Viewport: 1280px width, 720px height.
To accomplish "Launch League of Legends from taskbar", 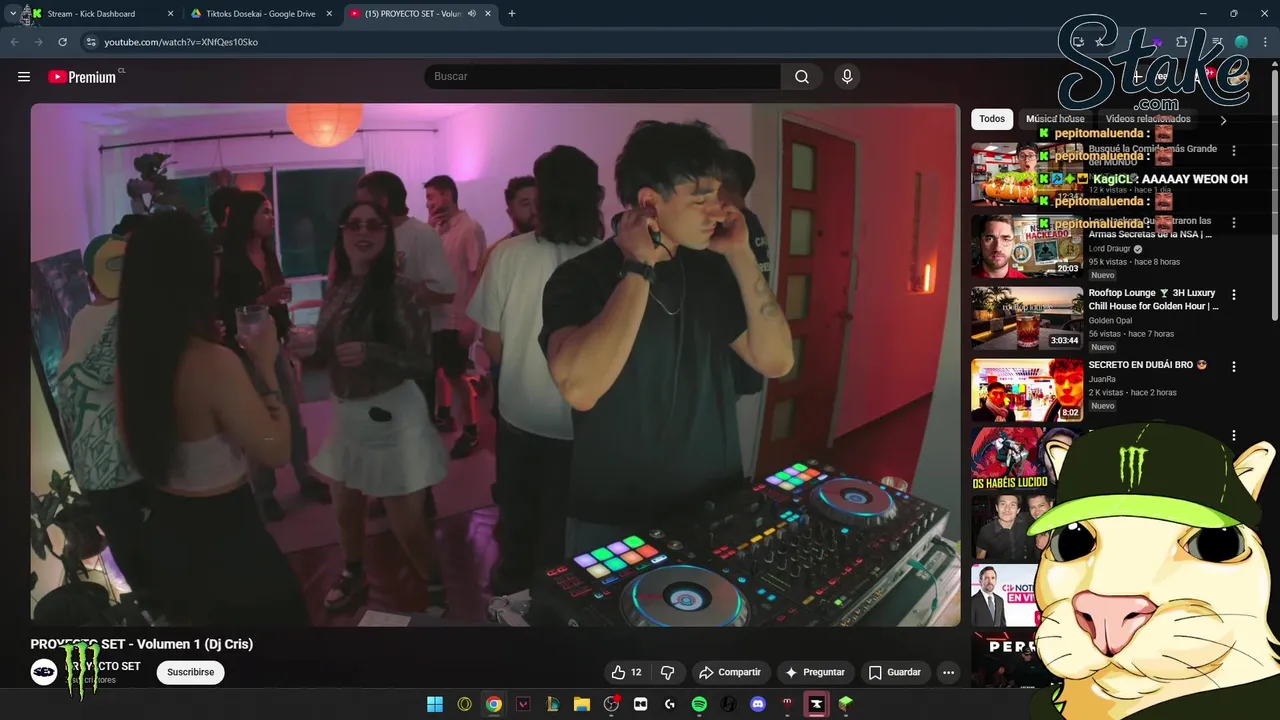I will click(x=552, y=704).
